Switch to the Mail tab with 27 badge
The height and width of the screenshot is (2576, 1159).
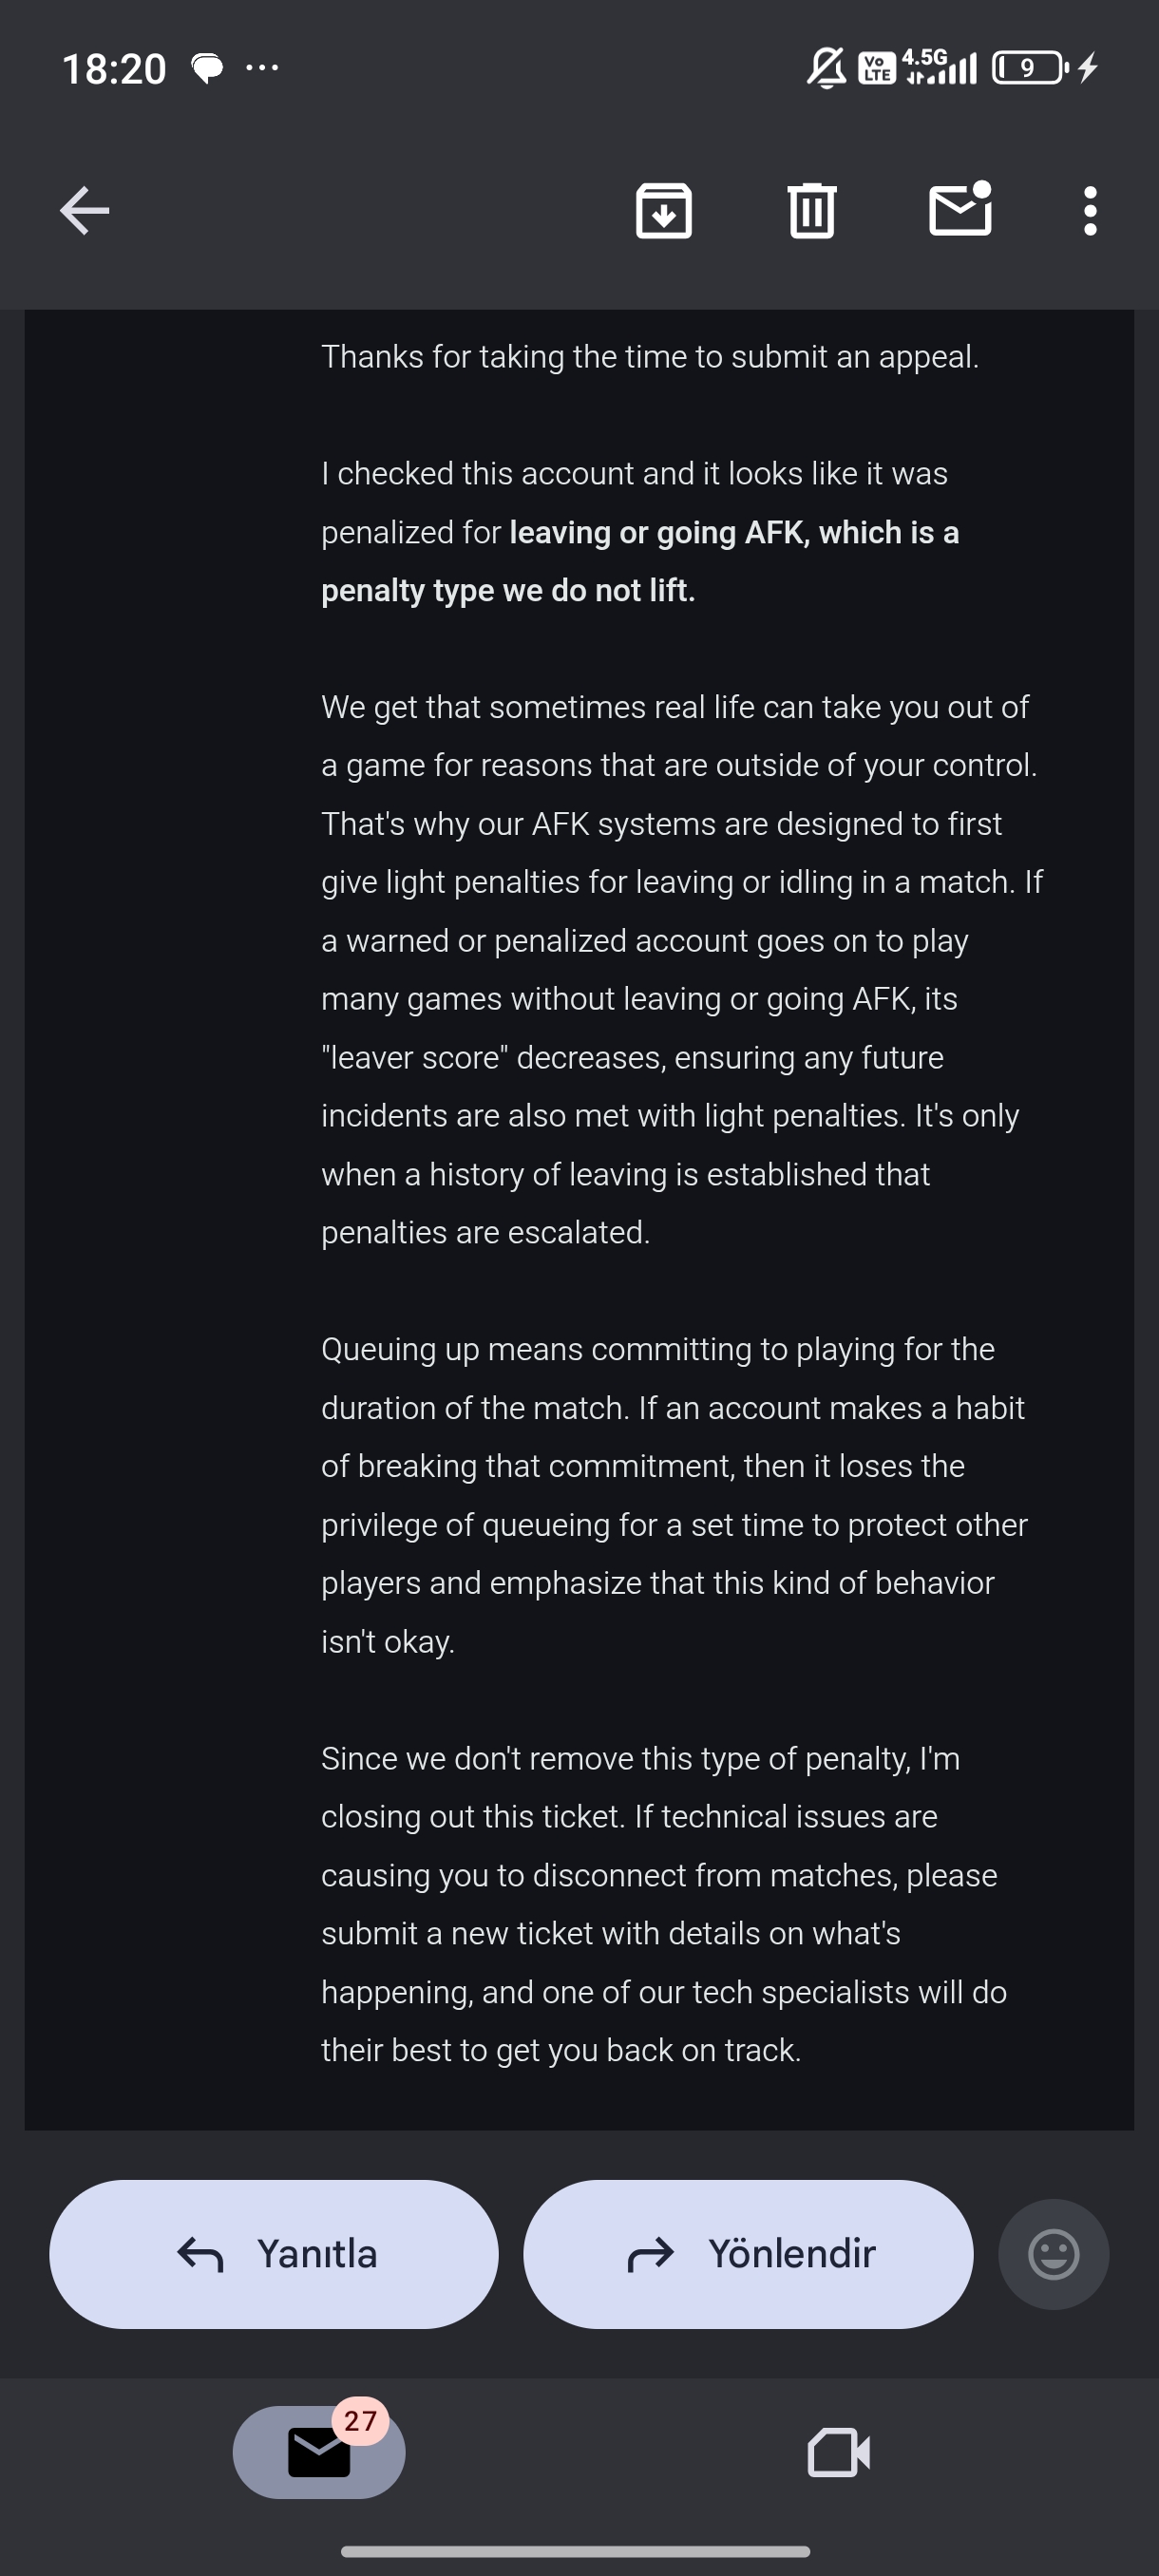[319, 2452]
